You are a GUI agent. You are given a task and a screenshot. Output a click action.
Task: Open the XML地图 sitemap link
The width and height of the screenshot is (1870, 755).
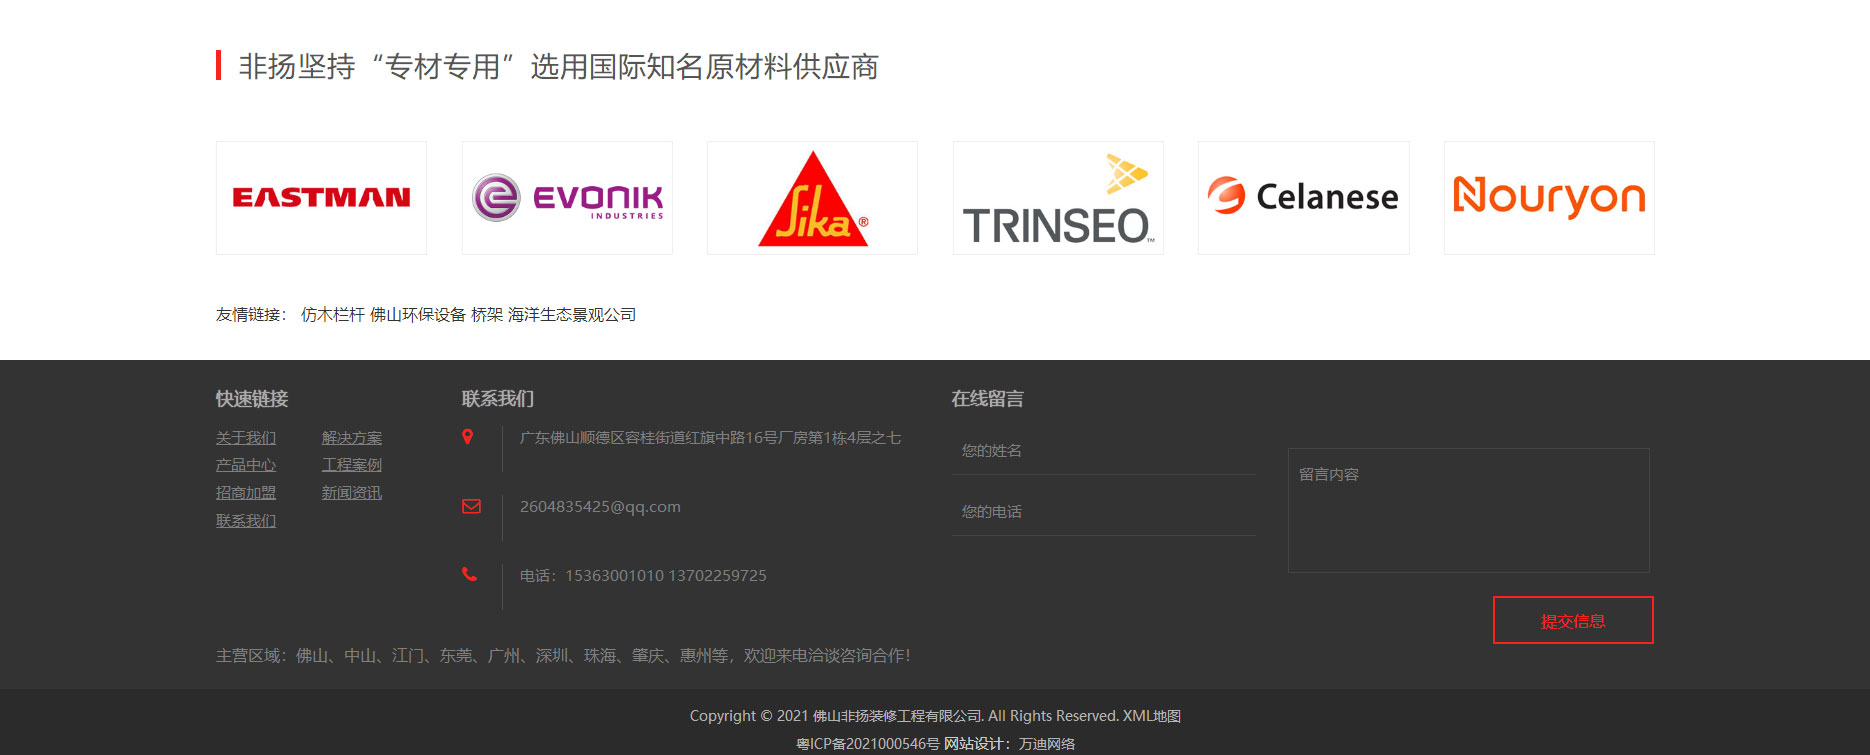coord(1152,716)
